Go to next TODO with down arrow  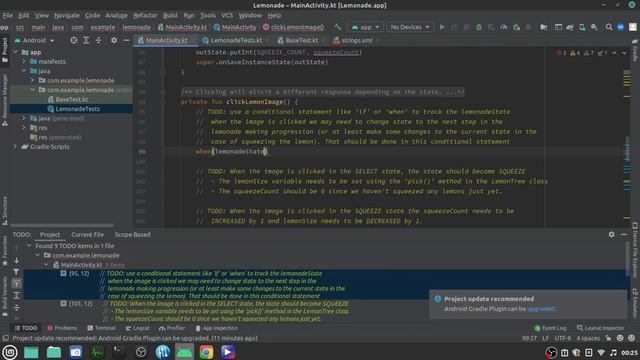click(16, 260)
